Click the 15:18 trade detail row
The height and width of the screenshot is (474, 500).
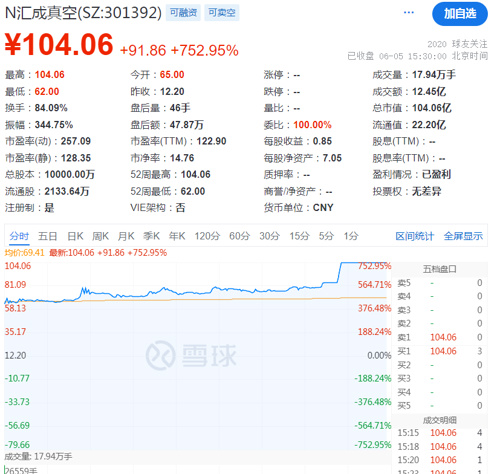point(440,446)
